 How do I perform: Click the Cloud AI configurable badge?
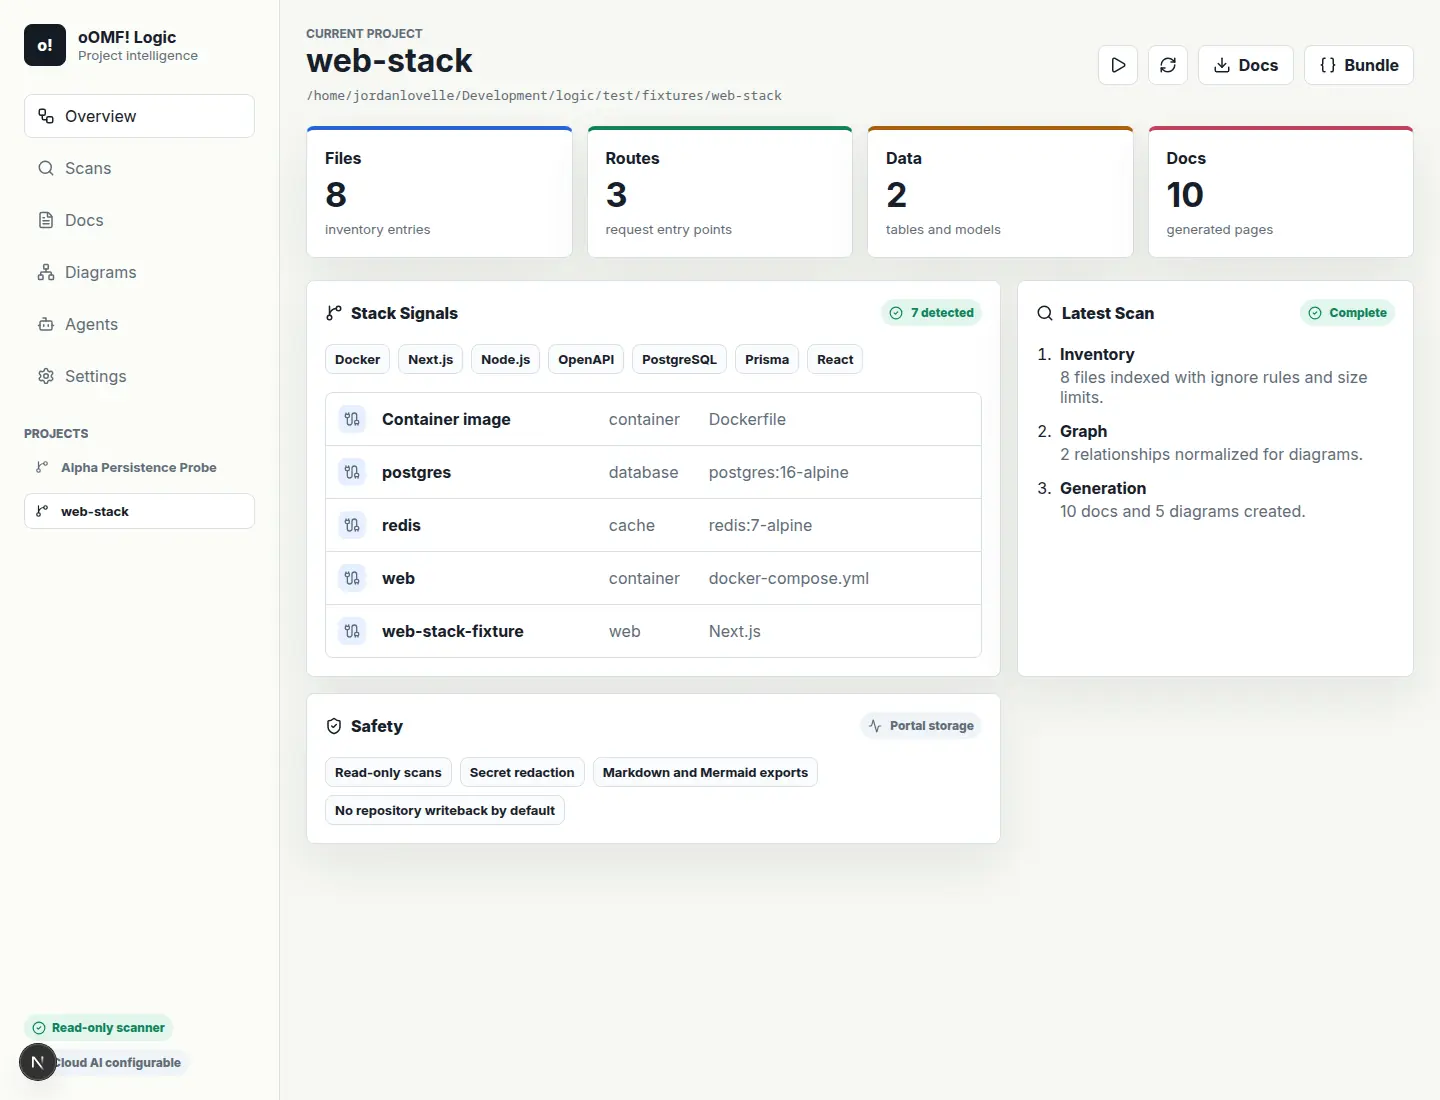point(118,1063)
